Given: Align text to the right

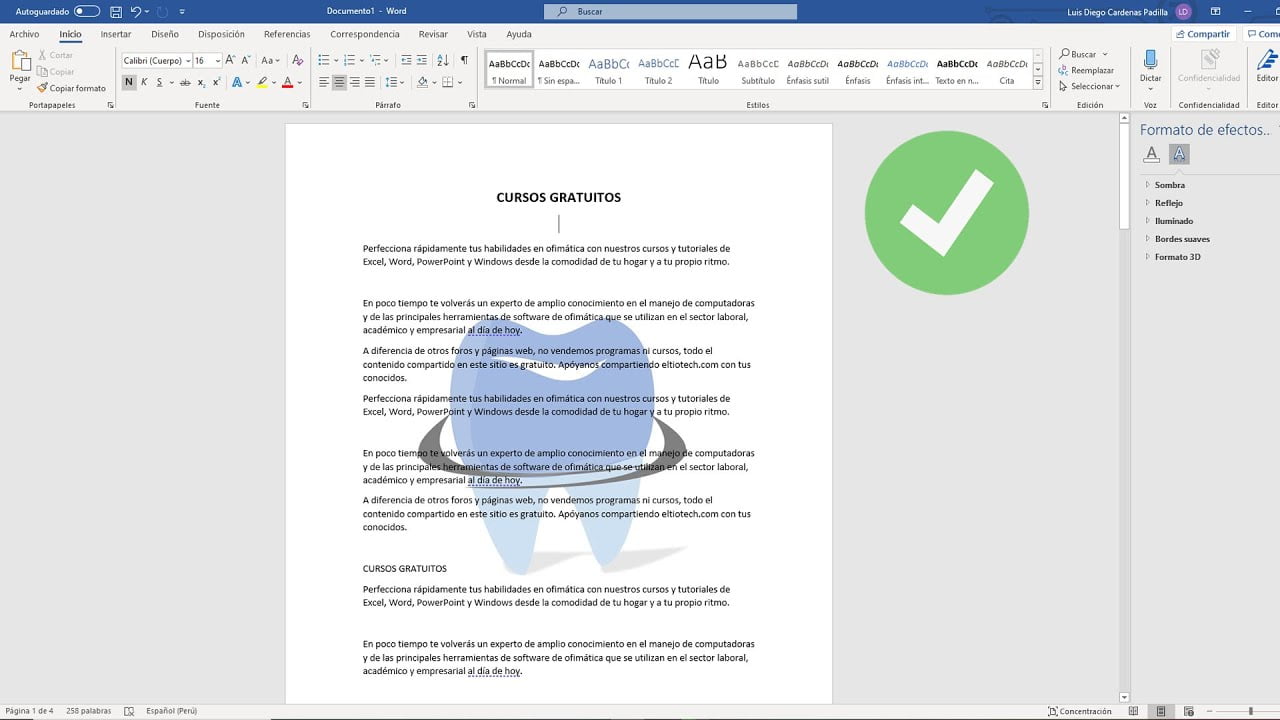Looking at the screenshot, I should 355,82.
